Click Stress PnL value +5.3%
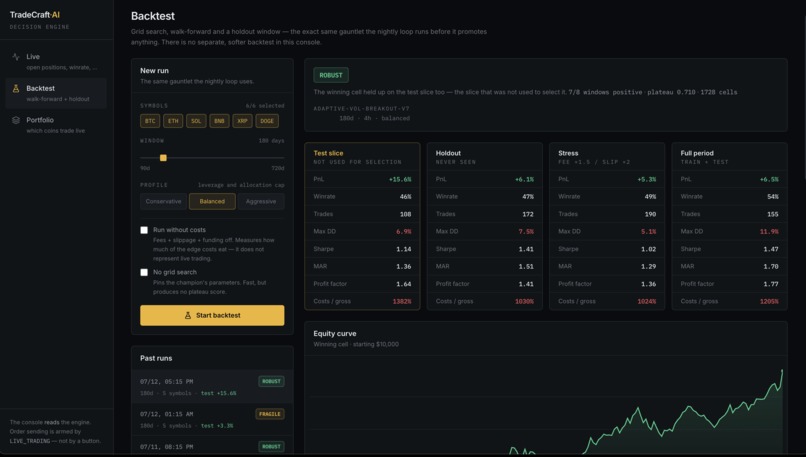This screenshot has width=806, height=457. tap(647, 179)
